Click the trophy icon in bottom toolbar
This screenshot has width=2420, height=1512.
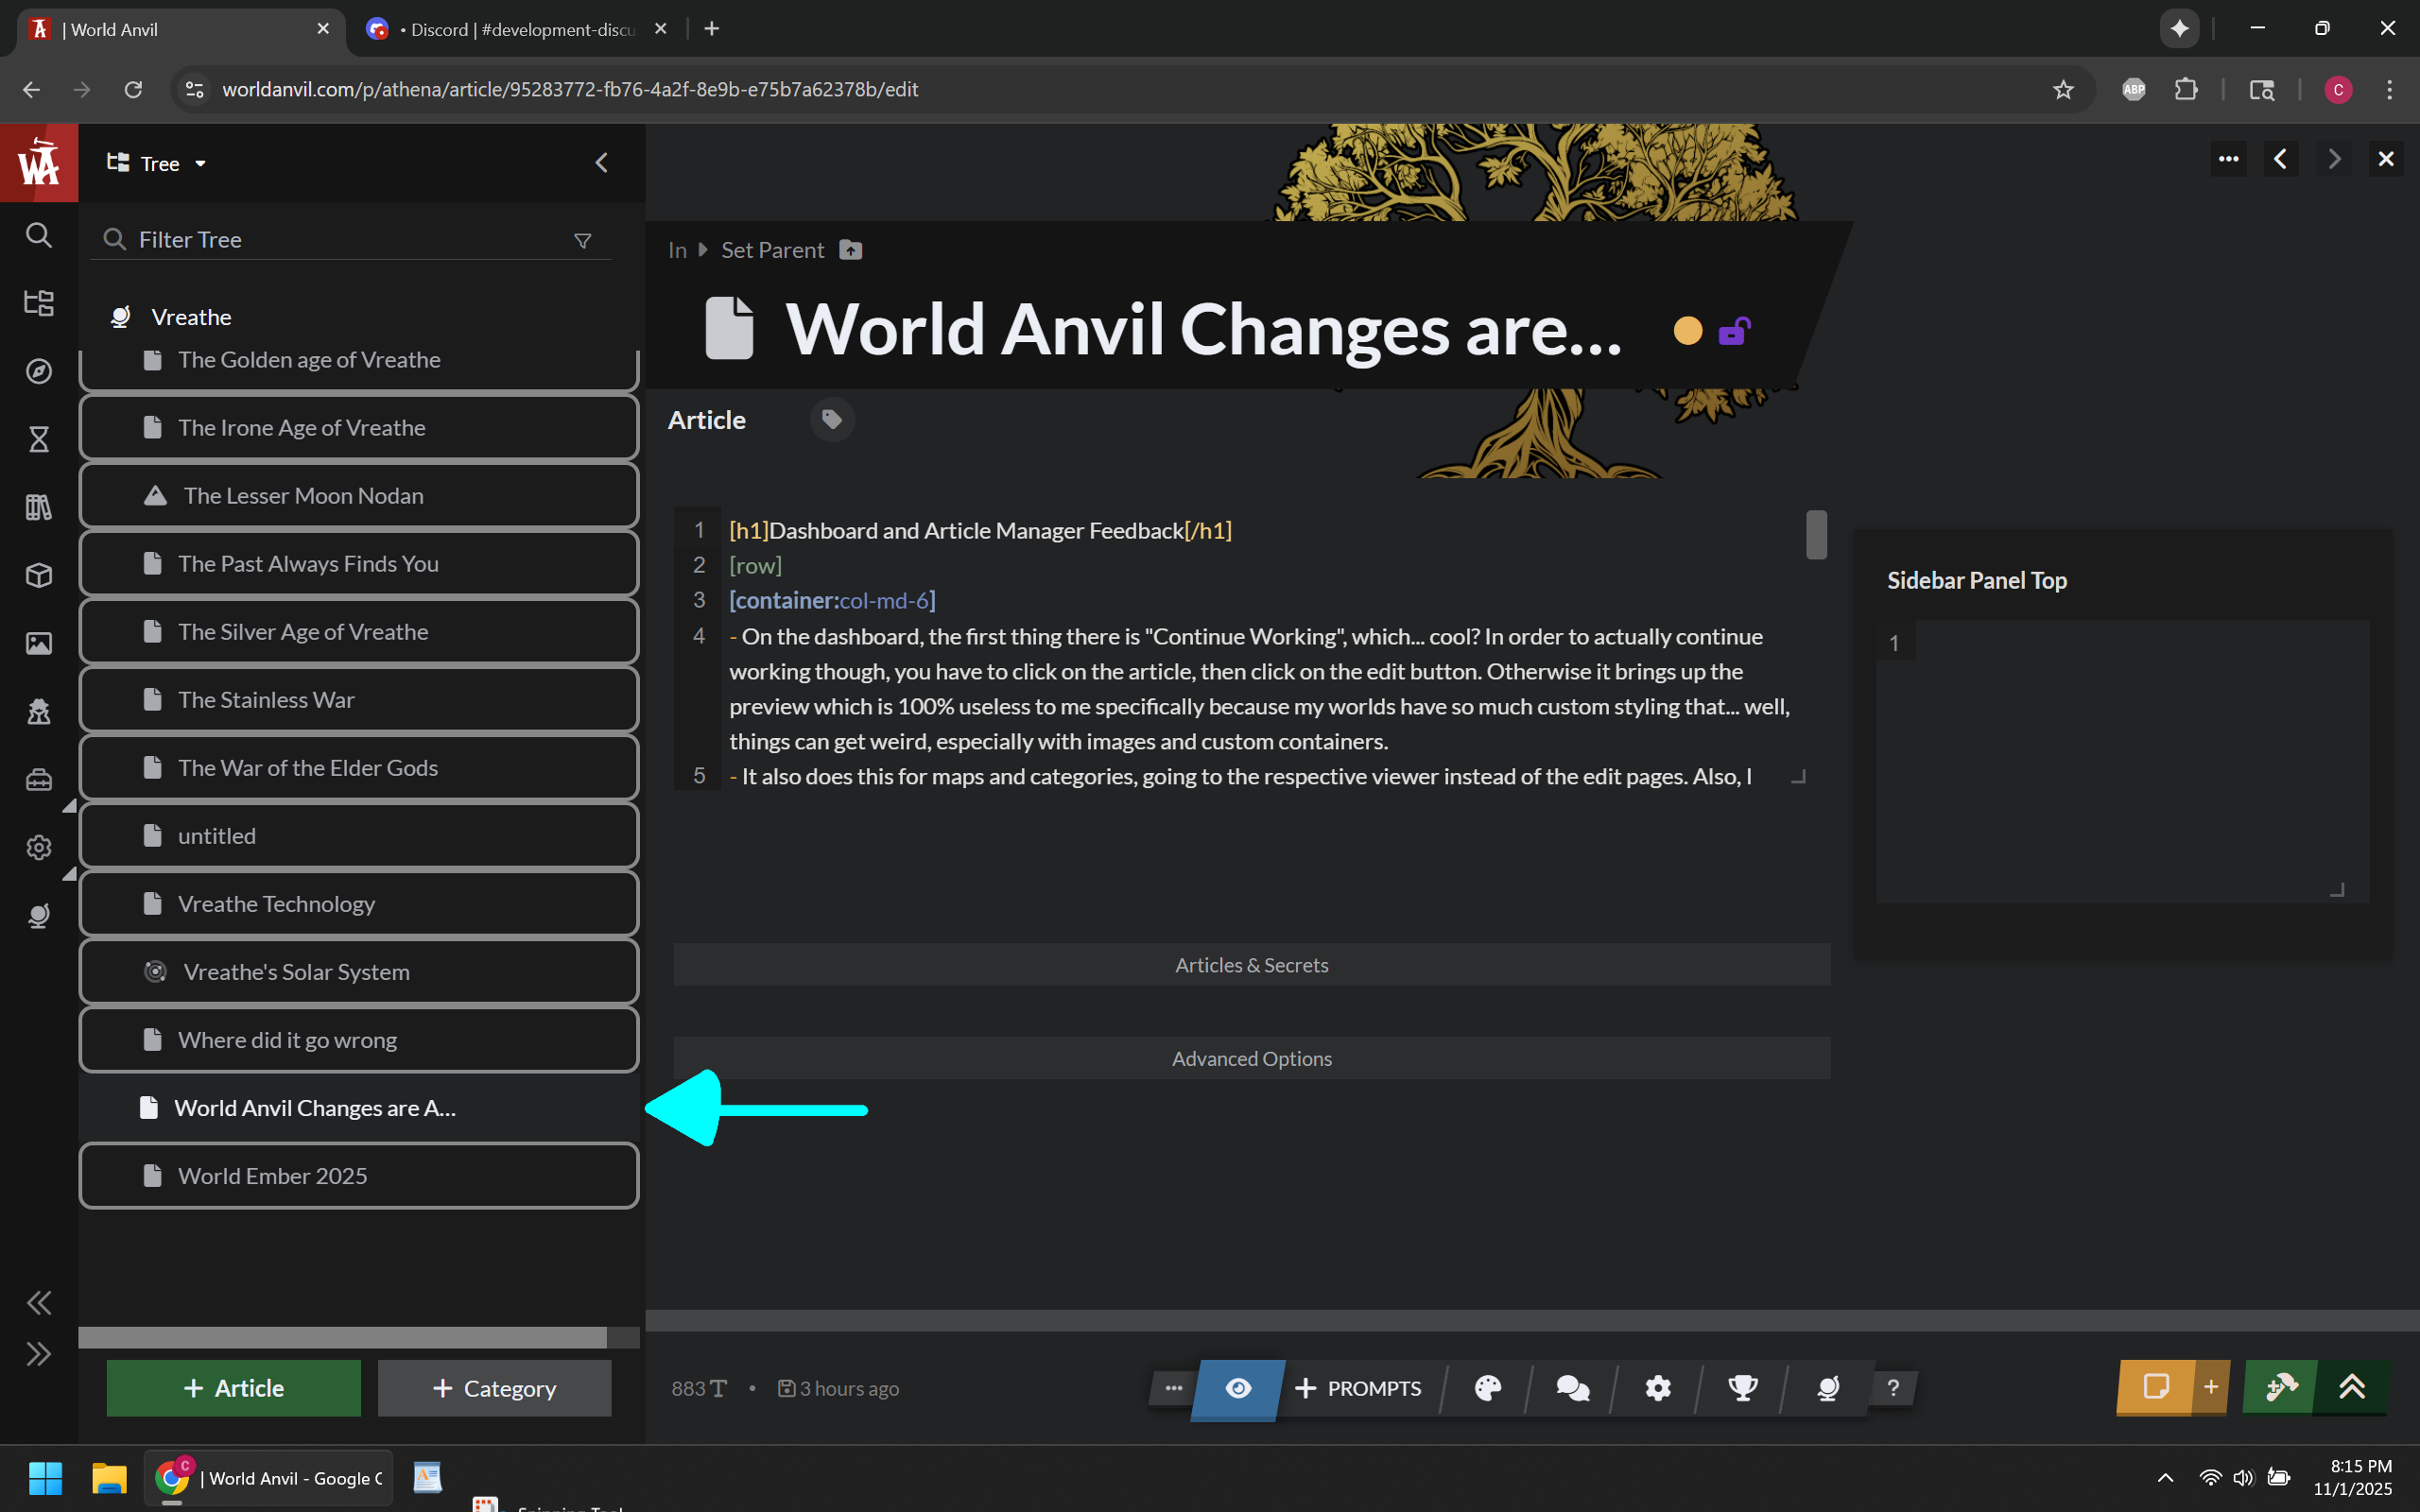(1742, 1388)
